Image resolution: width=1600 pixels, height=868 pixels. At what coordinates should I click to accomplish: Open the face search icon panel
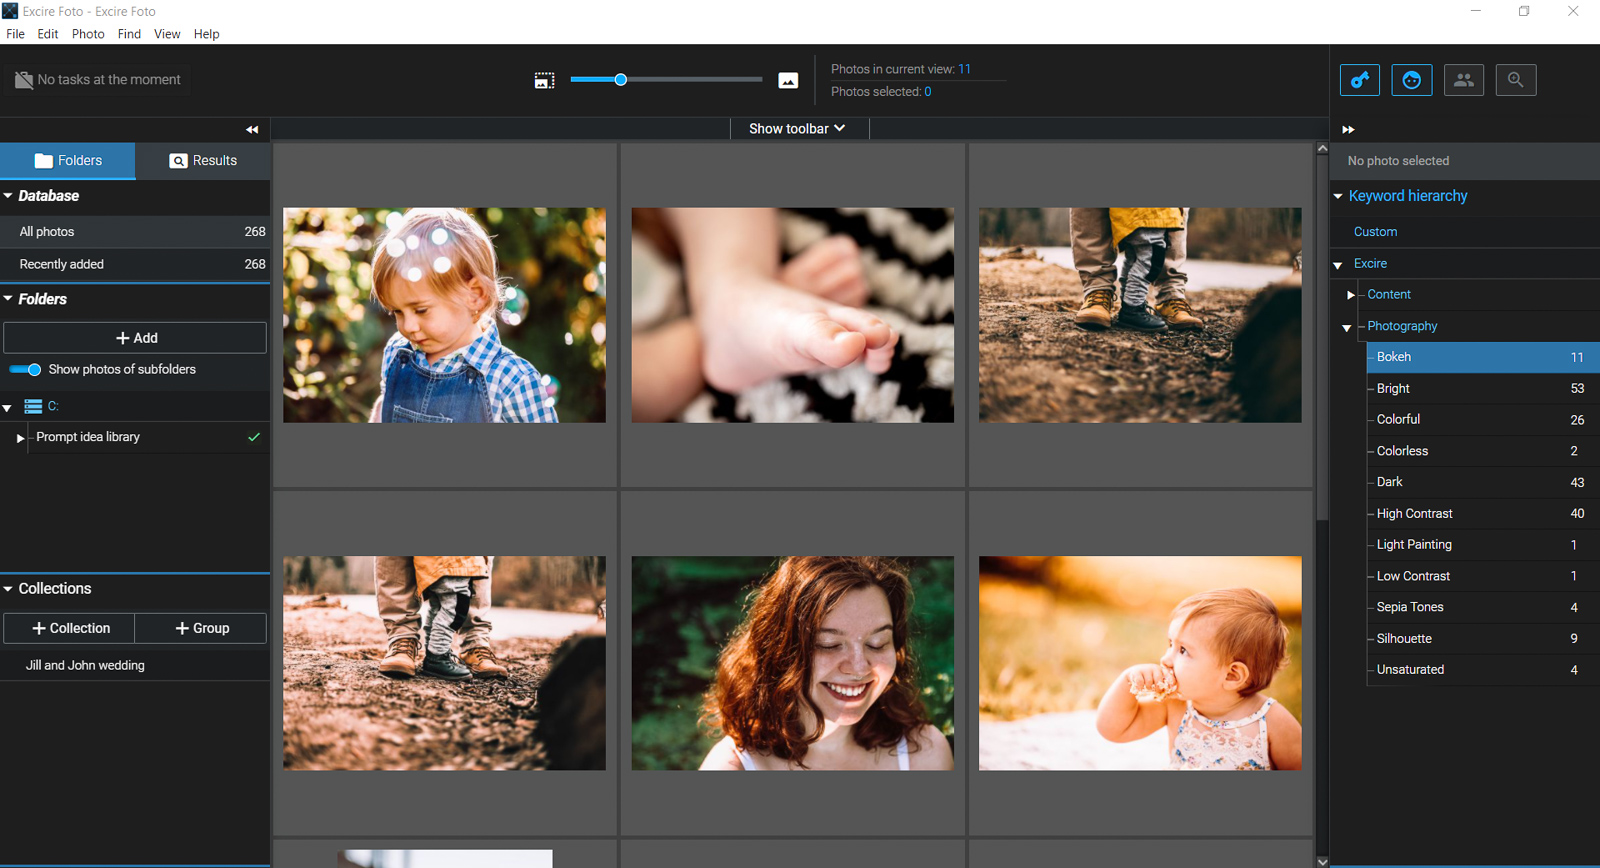[1411, 80]
